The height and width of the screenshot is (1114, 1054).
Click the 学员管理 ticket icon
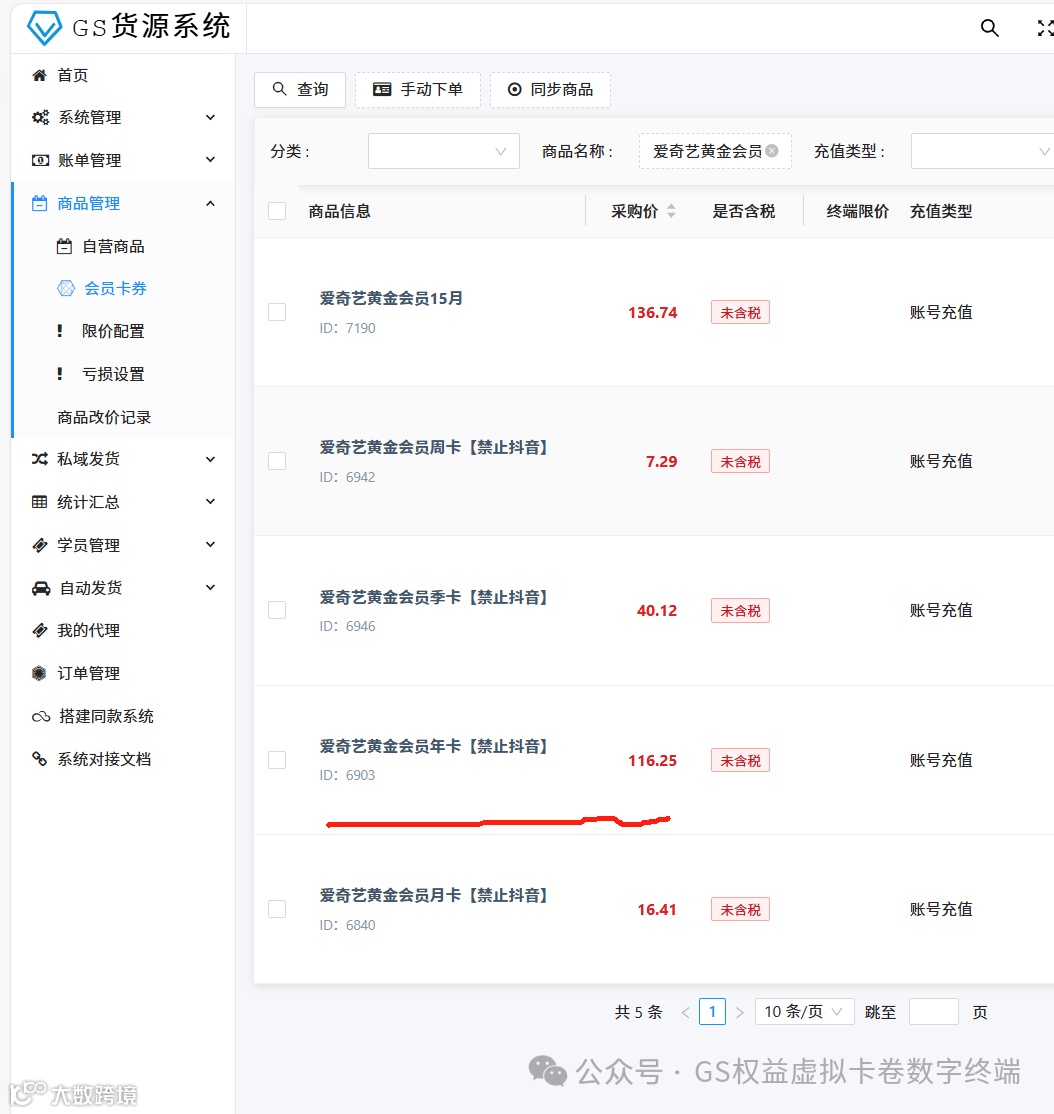pos(40,545)
